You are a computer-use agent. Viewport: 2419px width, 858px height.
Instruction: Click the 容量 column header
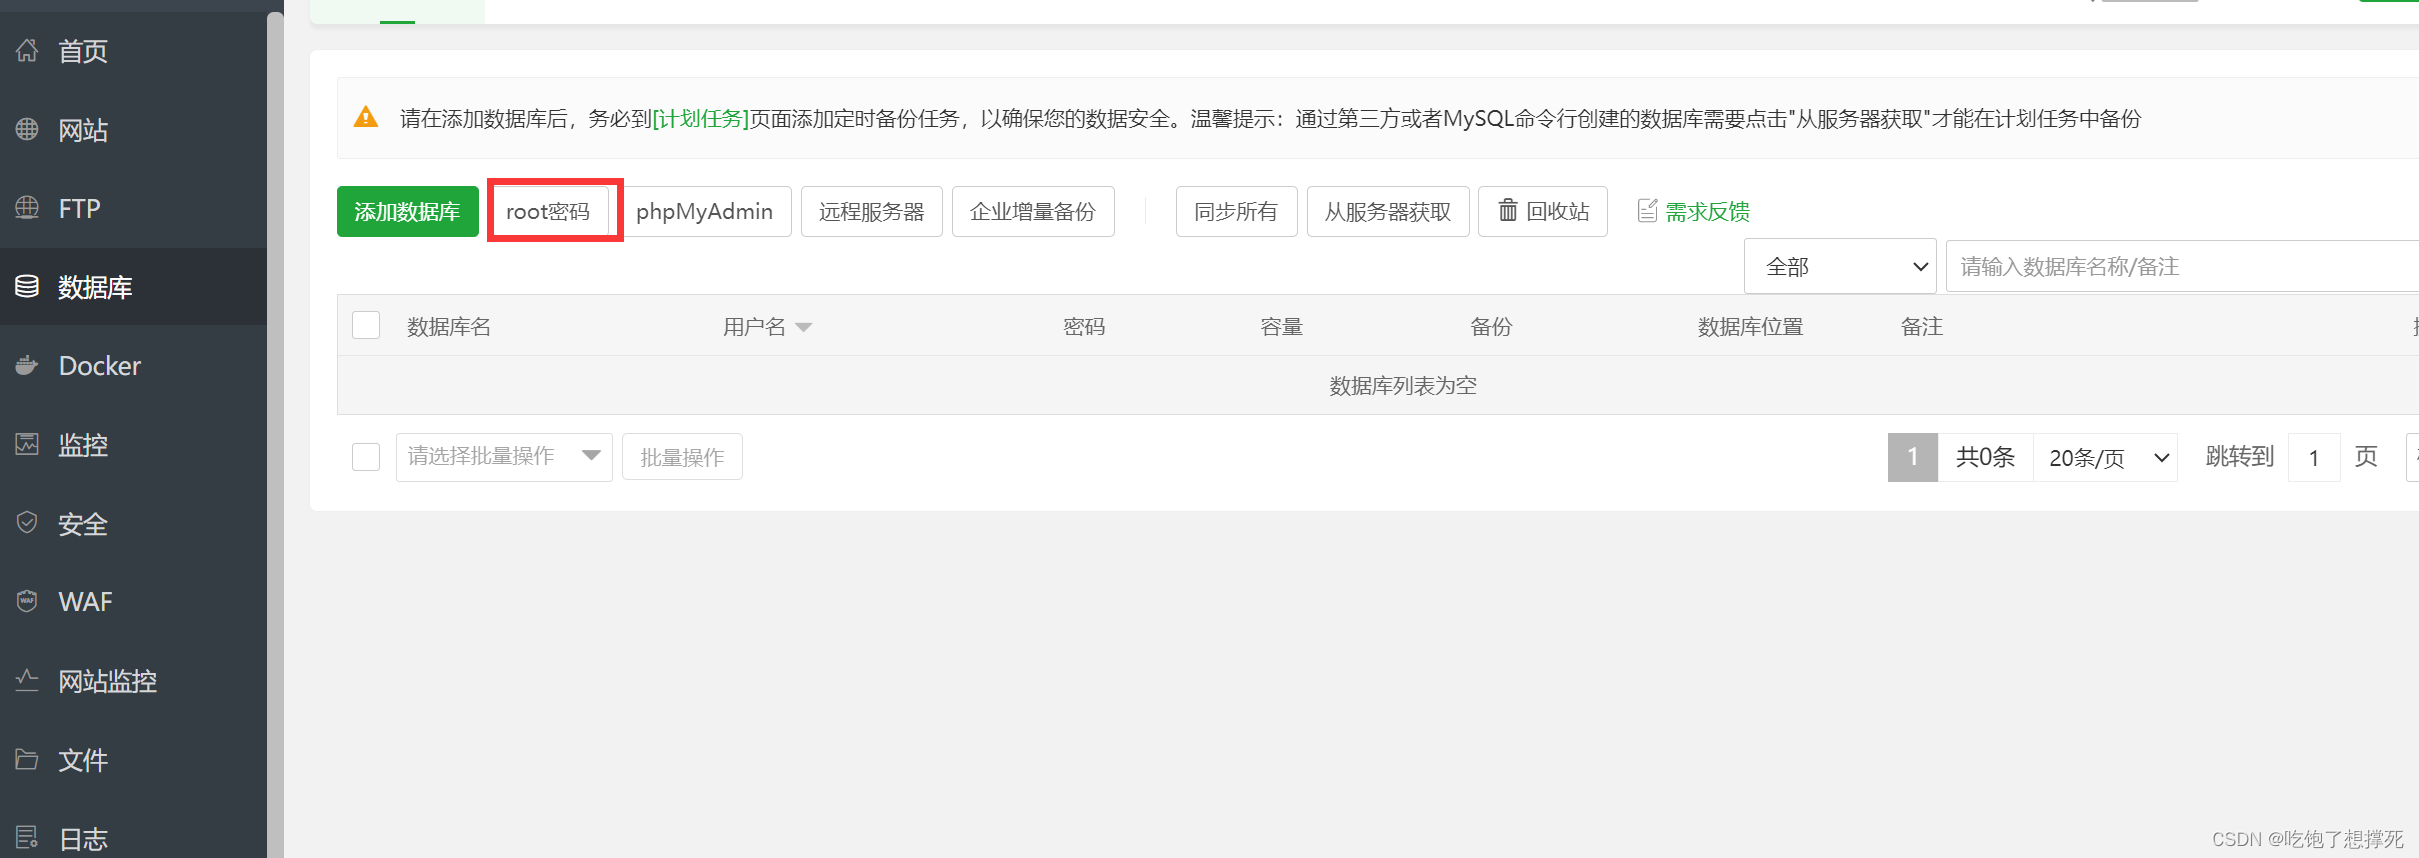click(x=1281, y=327)
